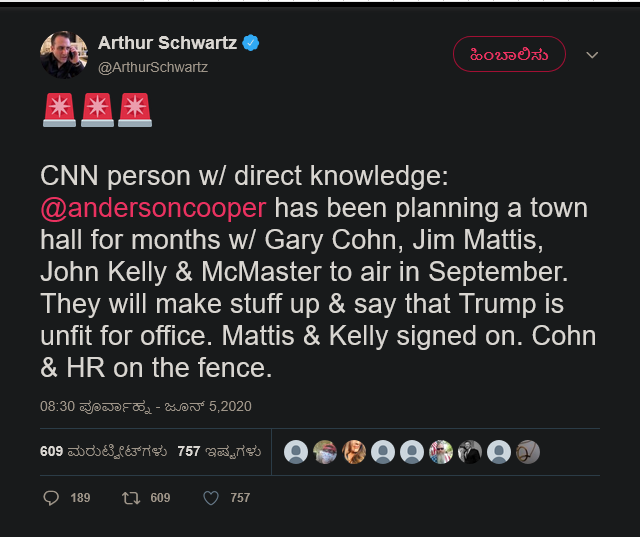
Task: Click the sixth liker avatar photo
Action: pos(441,452)
